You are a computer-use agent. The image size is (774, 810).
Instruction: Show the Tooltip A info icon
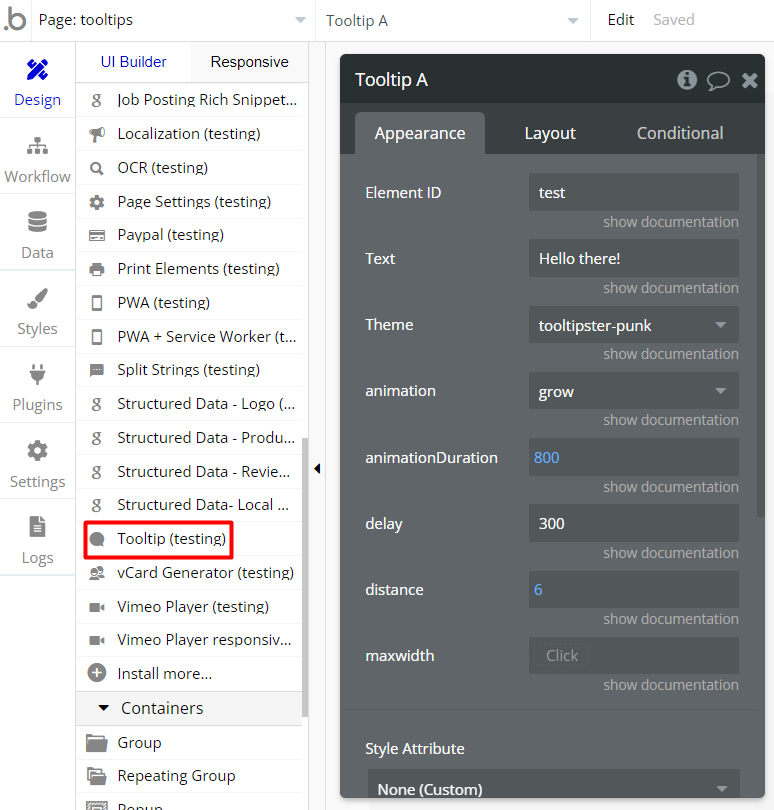point(687,80)
